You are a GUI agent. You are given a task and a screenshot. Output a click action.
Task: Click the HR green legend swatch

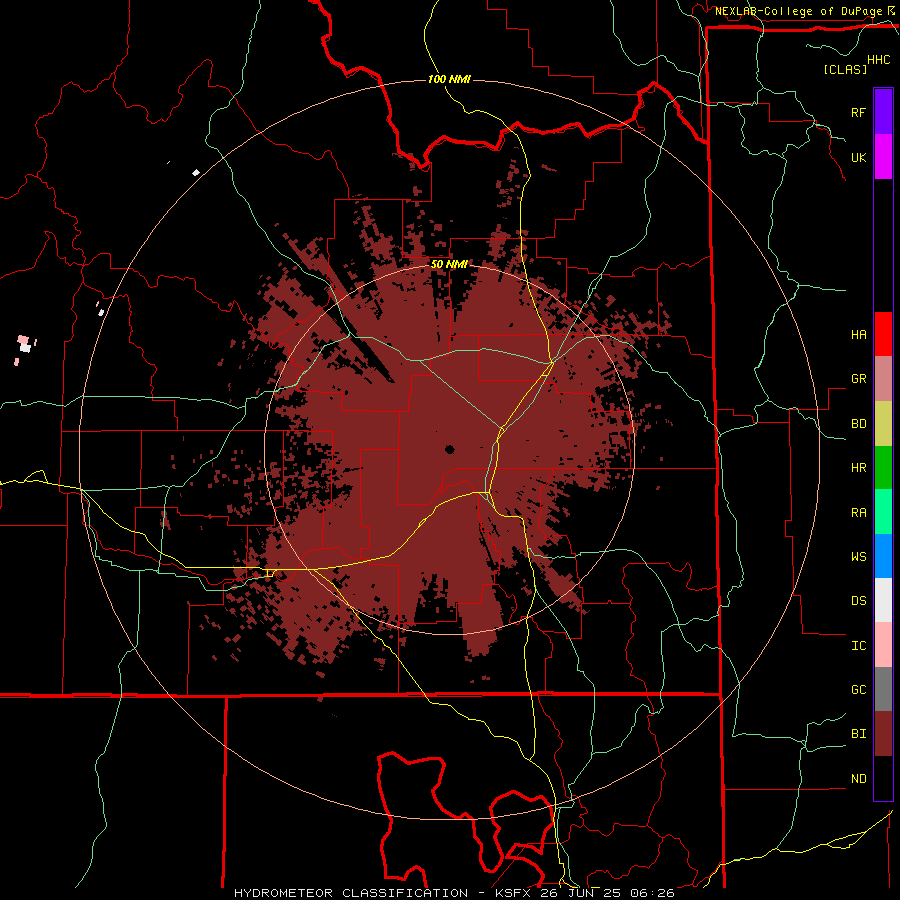(883, 468)
